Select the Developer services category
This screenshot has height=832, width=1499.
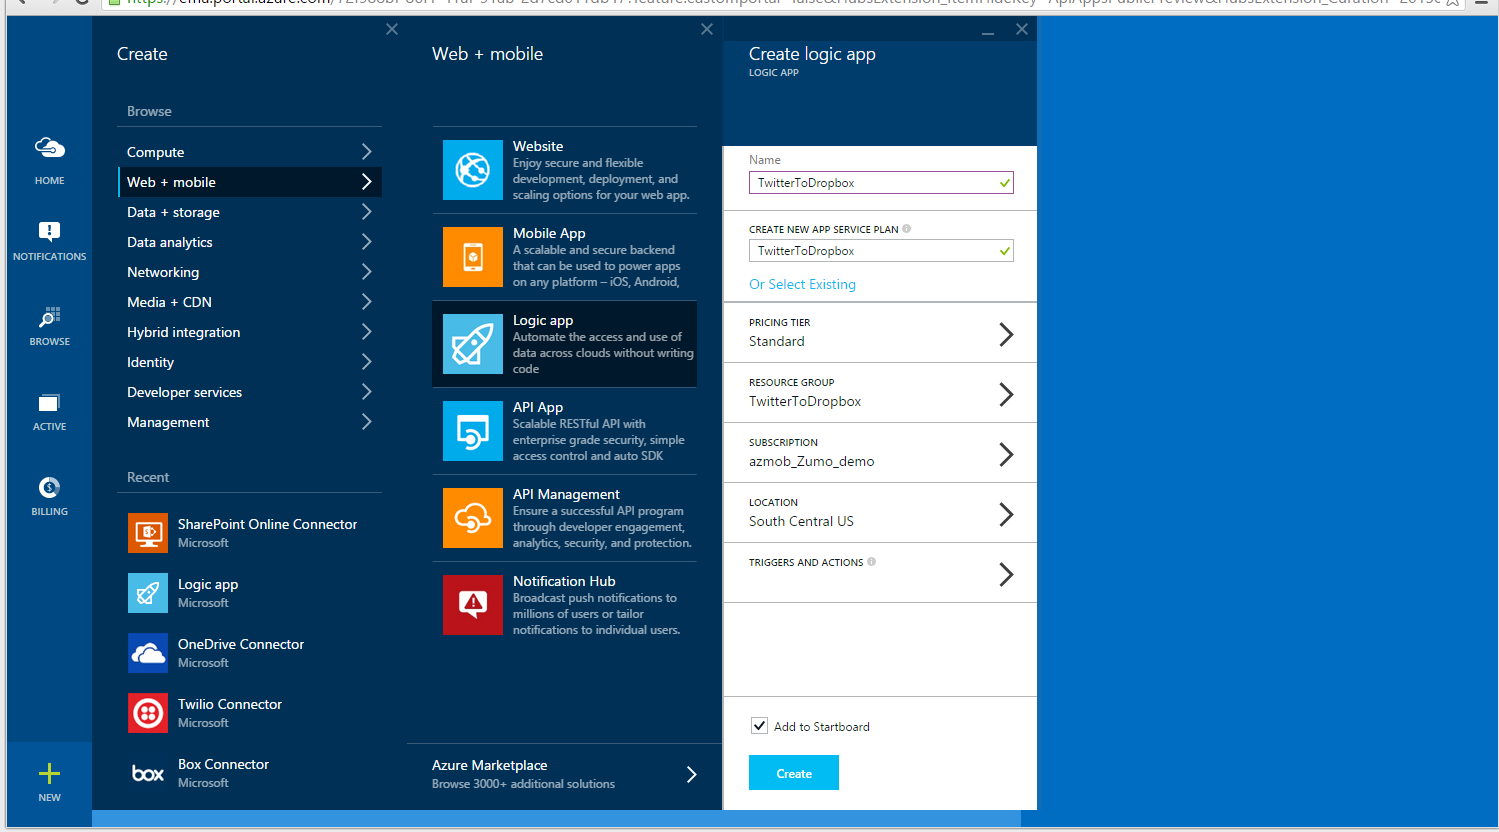pyautogui.click(x=249, y=392)
